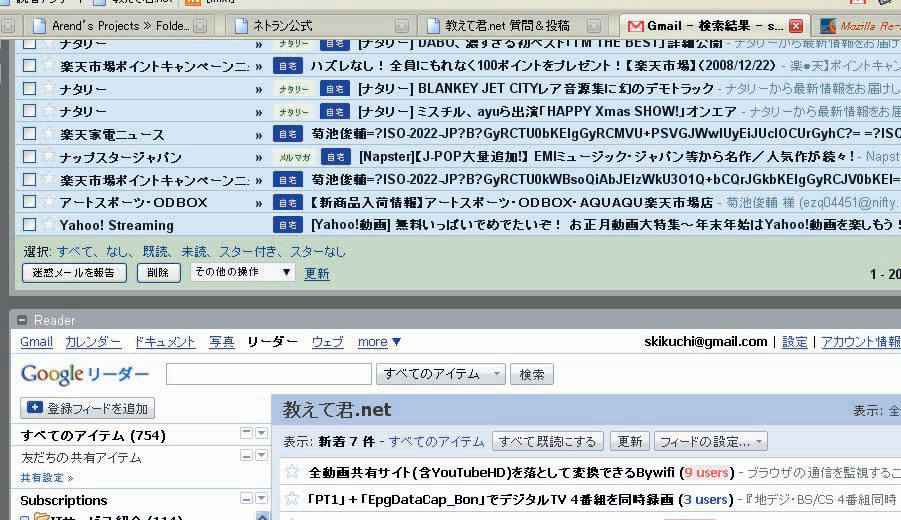Tick the 楽天家電ニュース mail checkbox
Viewport: 901px width, 520px height.
click(x=29, y=134)
